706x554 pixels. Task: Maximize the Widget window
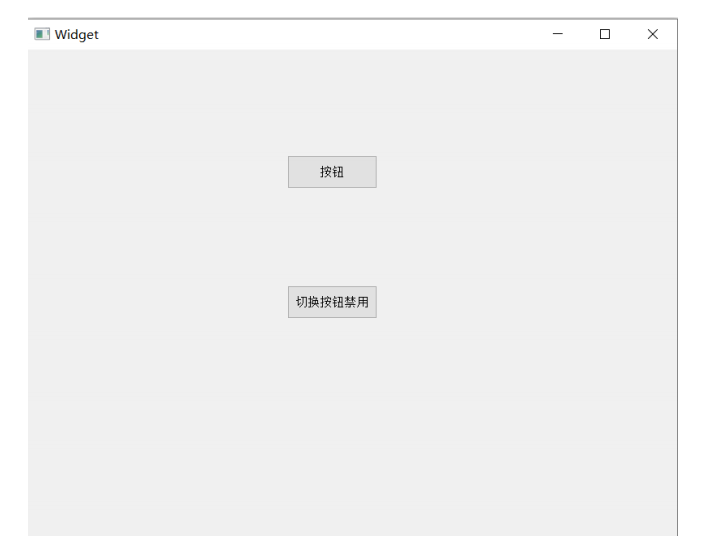[x=605, y=34]
